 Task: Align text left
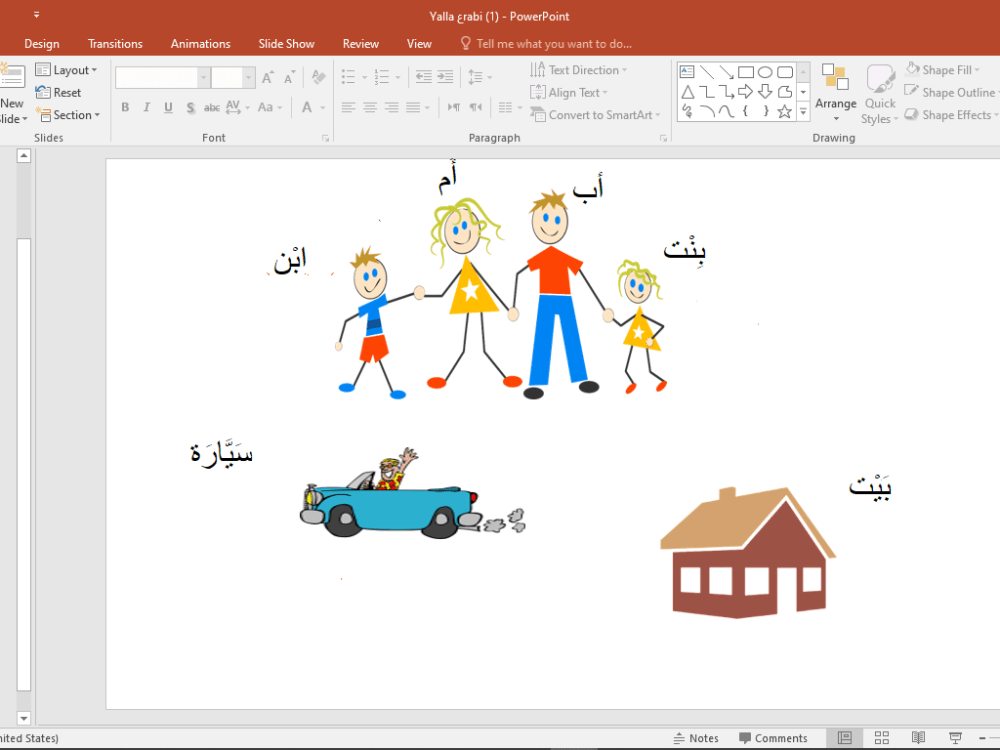pyautogui.click(x=348, y=107)
